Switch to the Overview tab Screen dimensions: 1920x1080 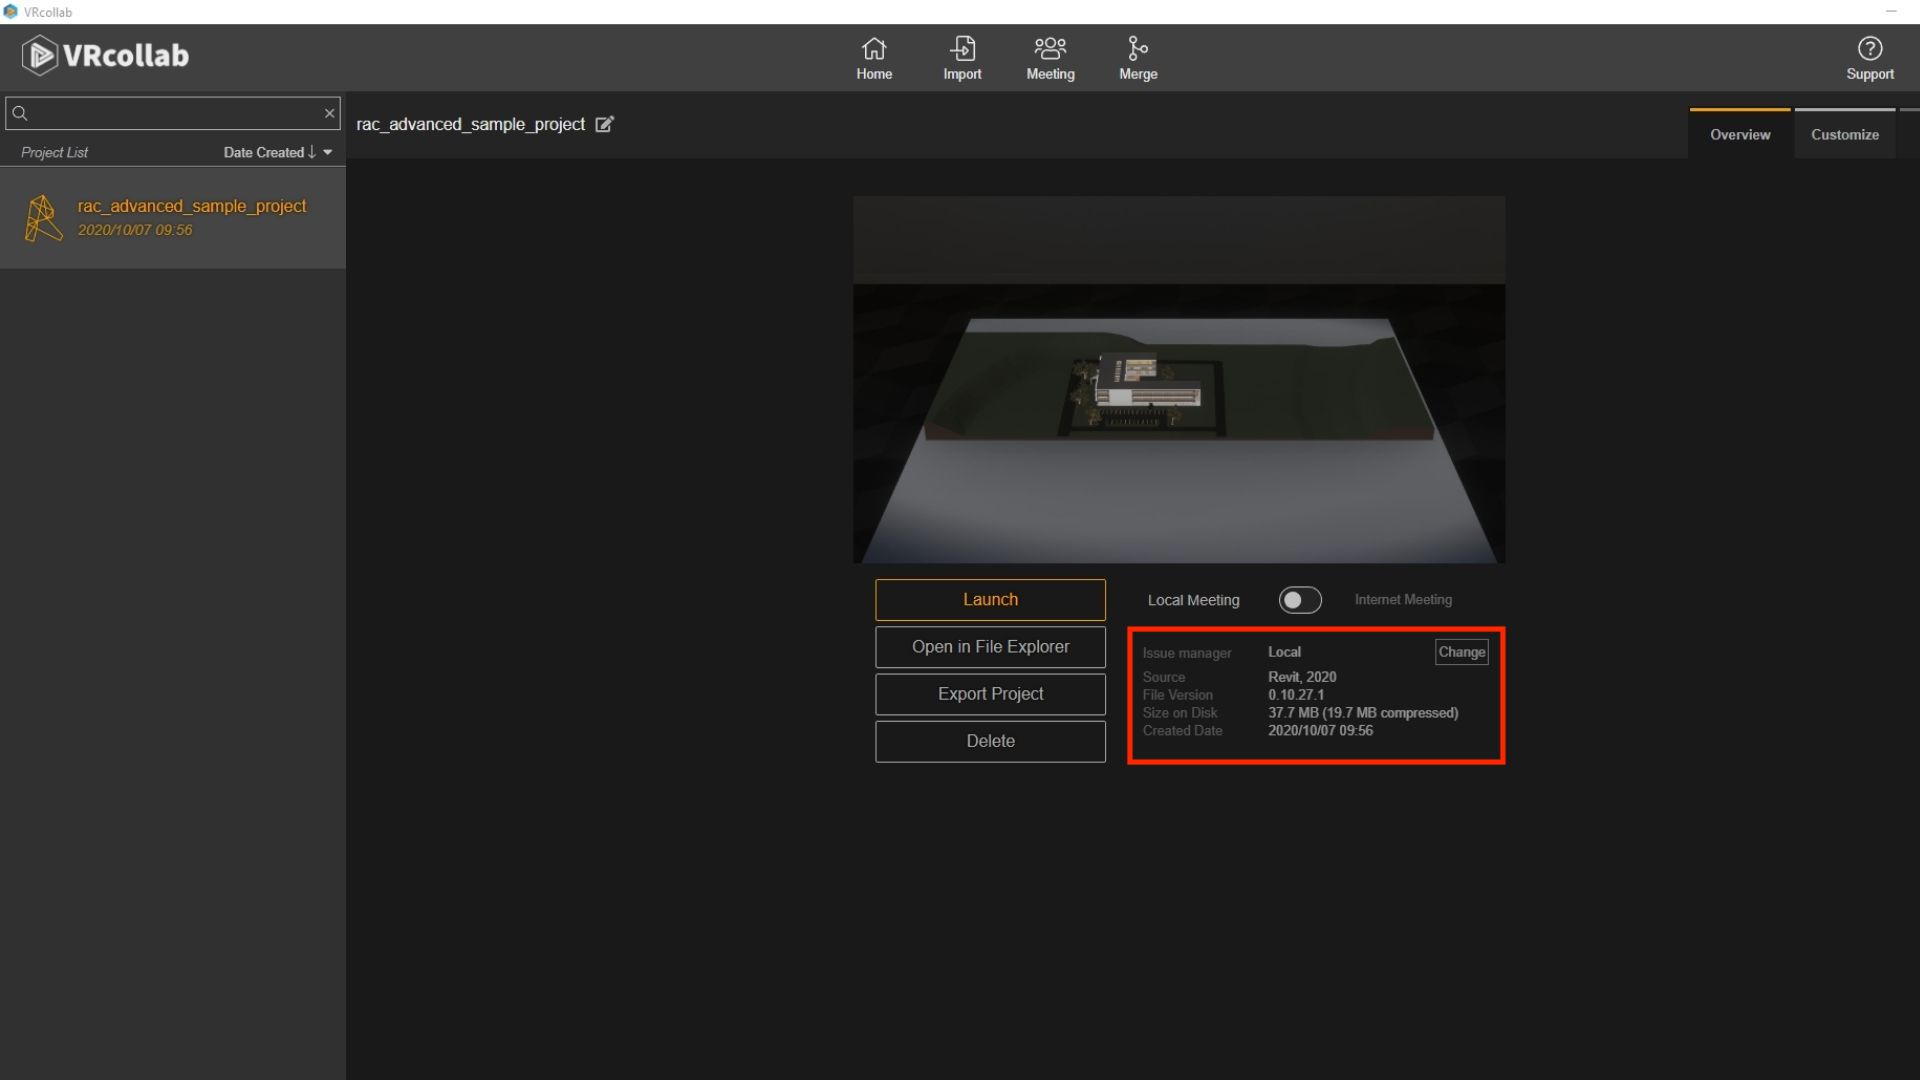coord(1739,135)
